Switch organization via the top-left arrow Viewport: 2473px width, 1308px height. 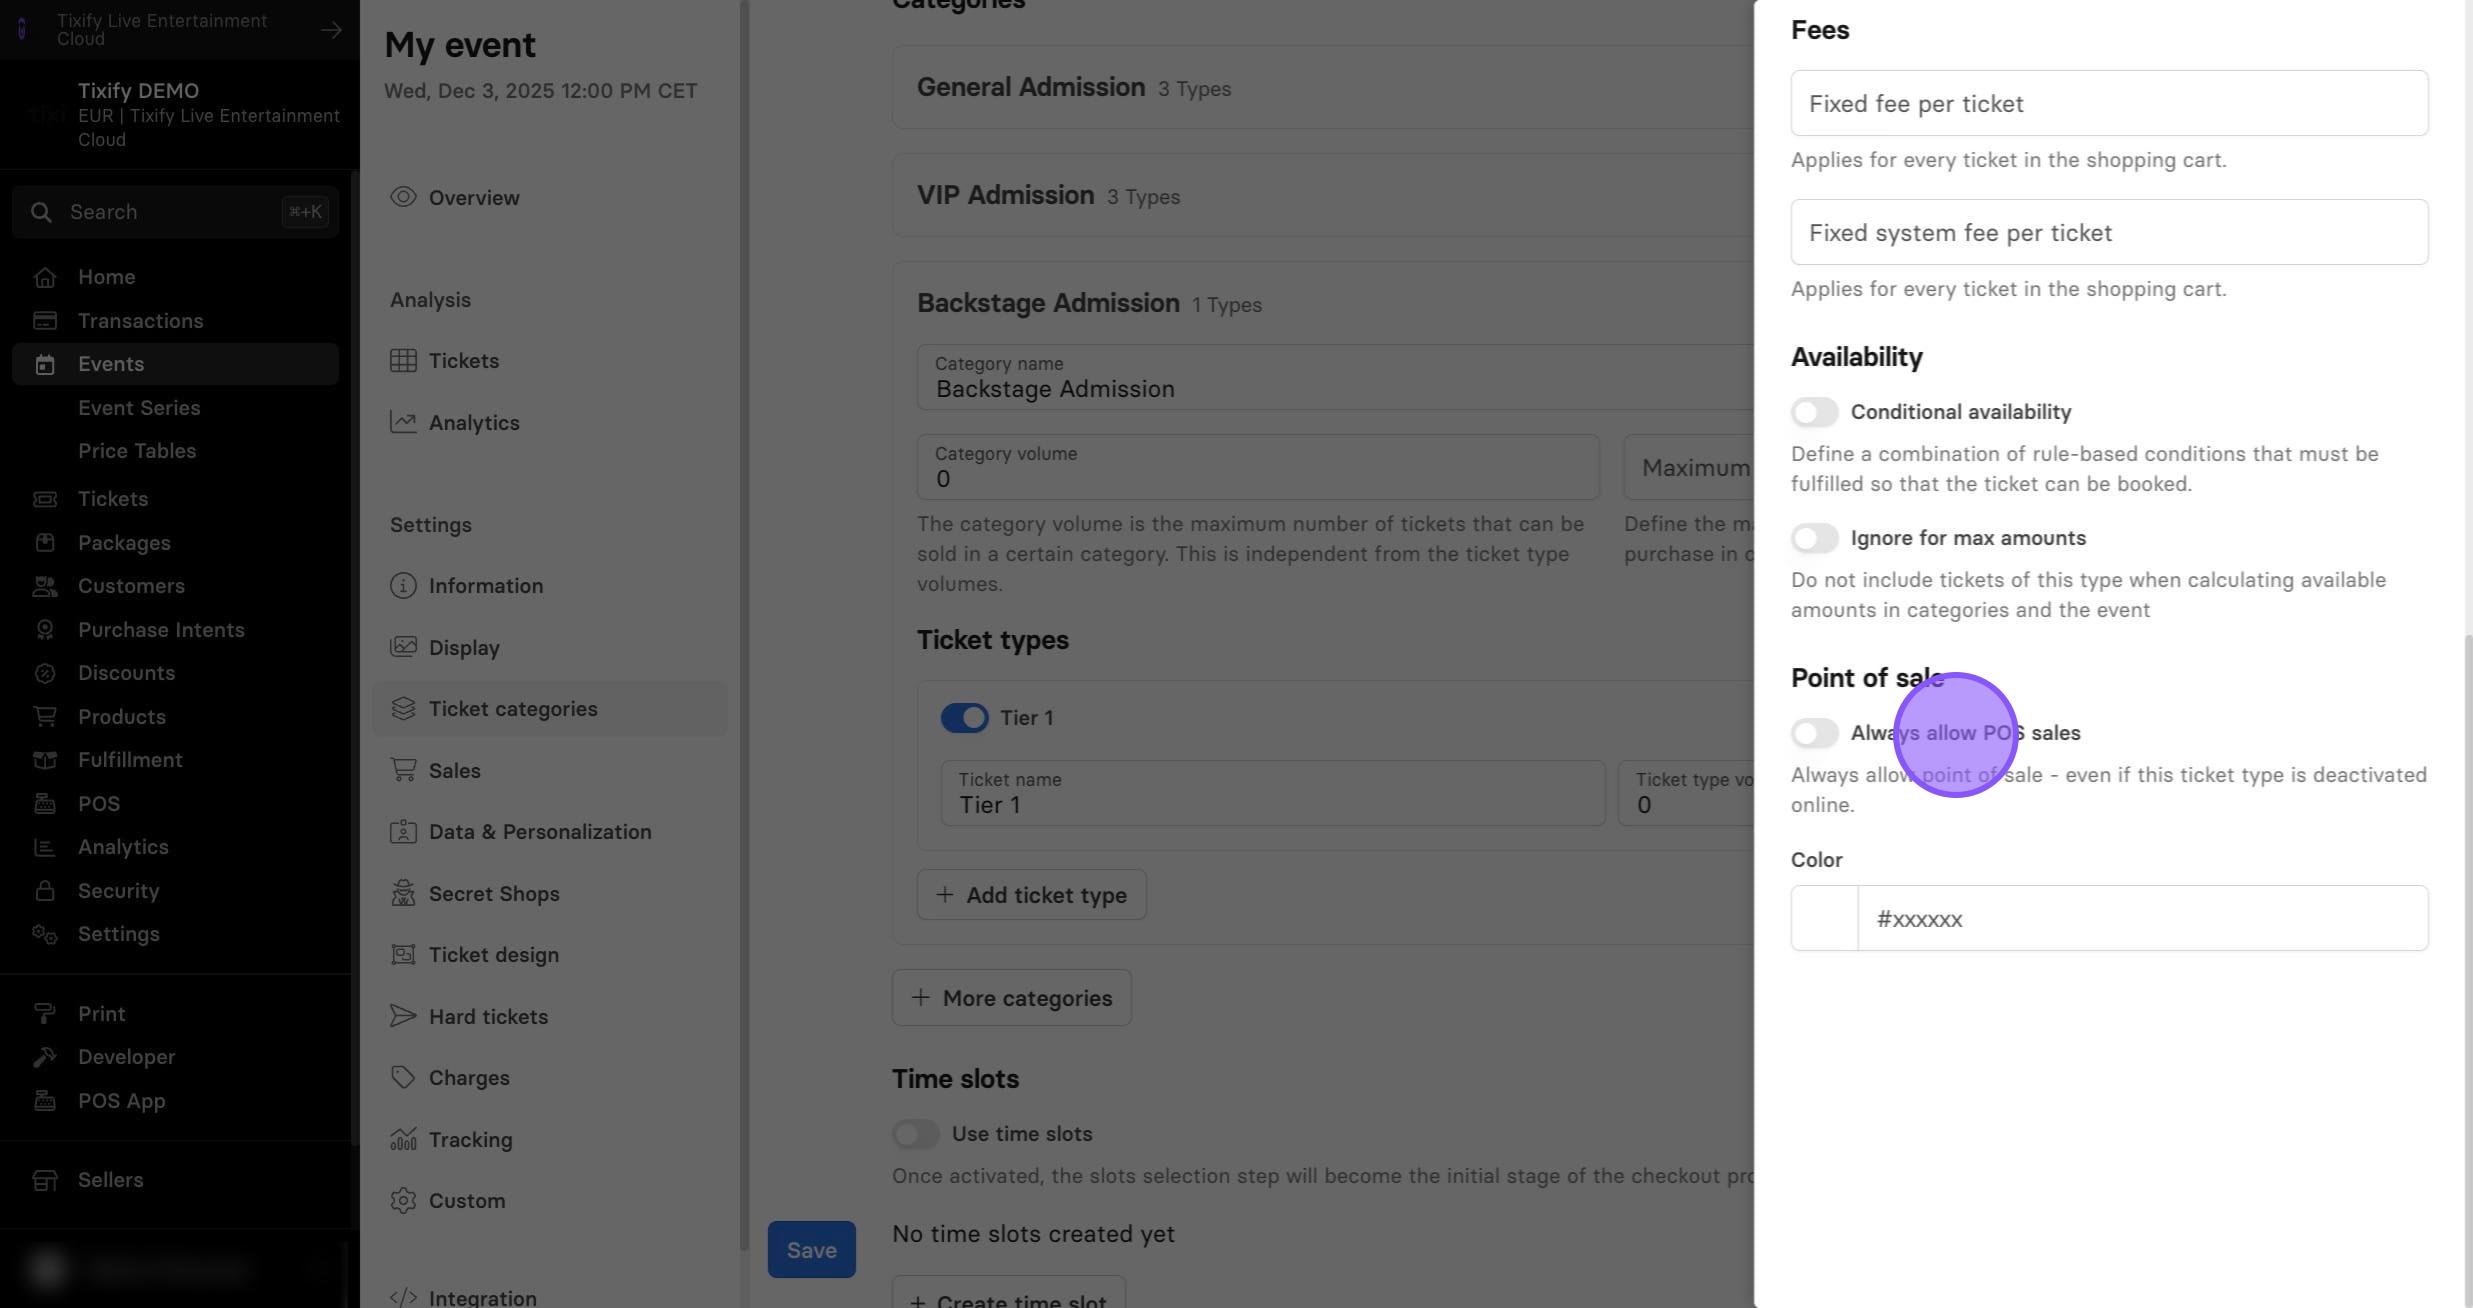coord(331,30)
